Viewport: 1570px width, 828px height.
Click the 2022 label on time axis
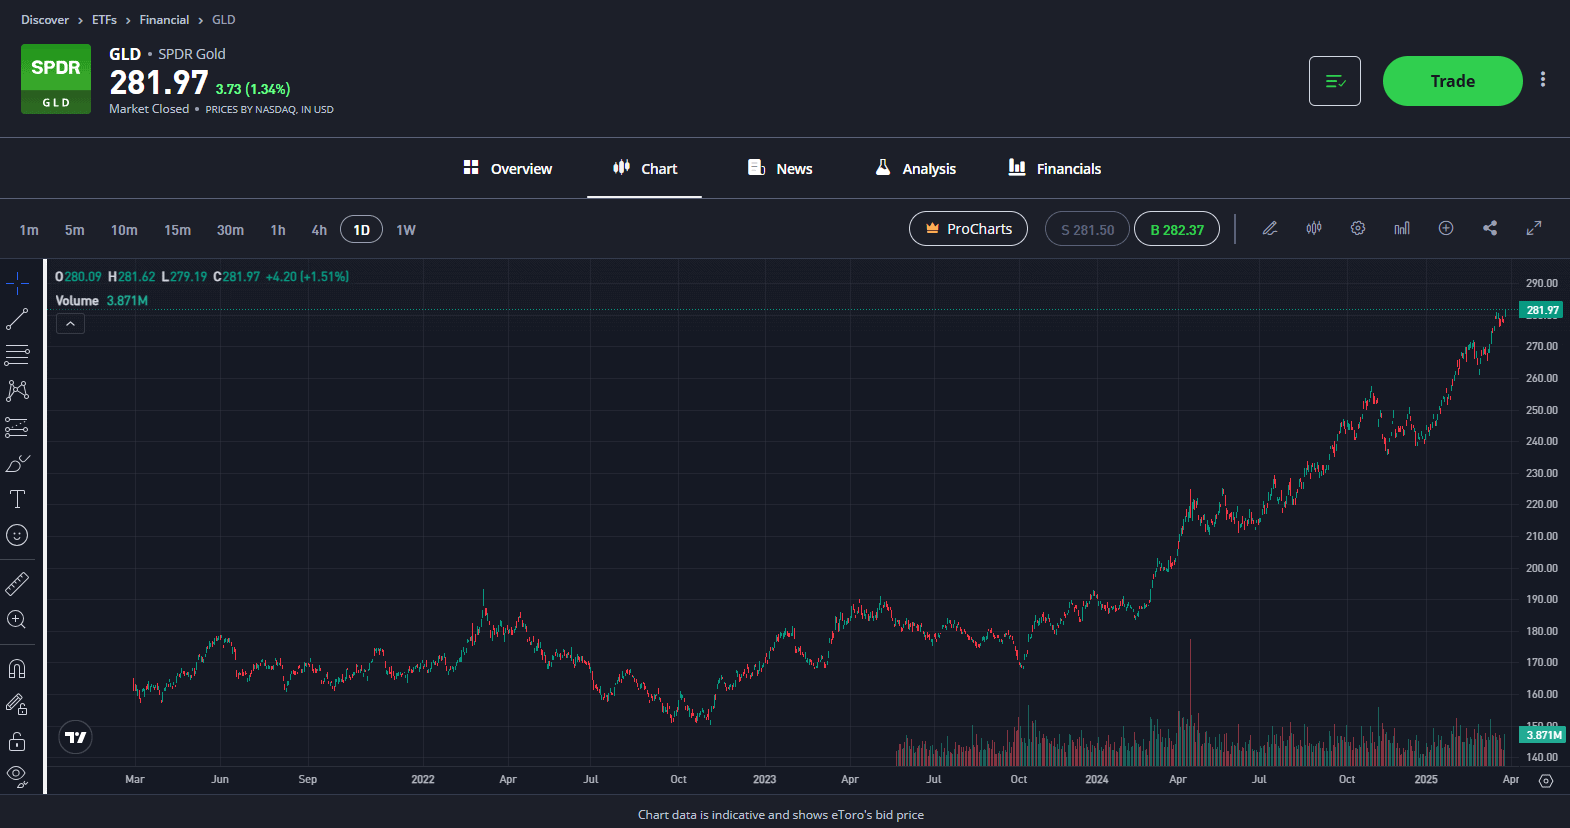coord(423,779)
